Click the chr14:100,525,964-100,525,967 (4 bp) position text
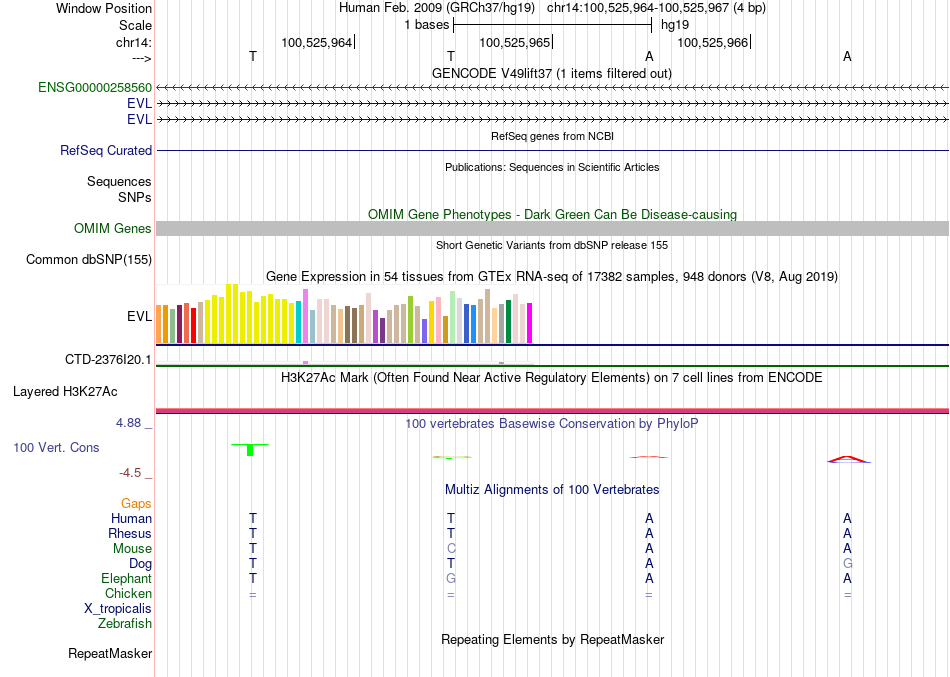This screenshot has width=950, height=677. (x=656, y=8)
